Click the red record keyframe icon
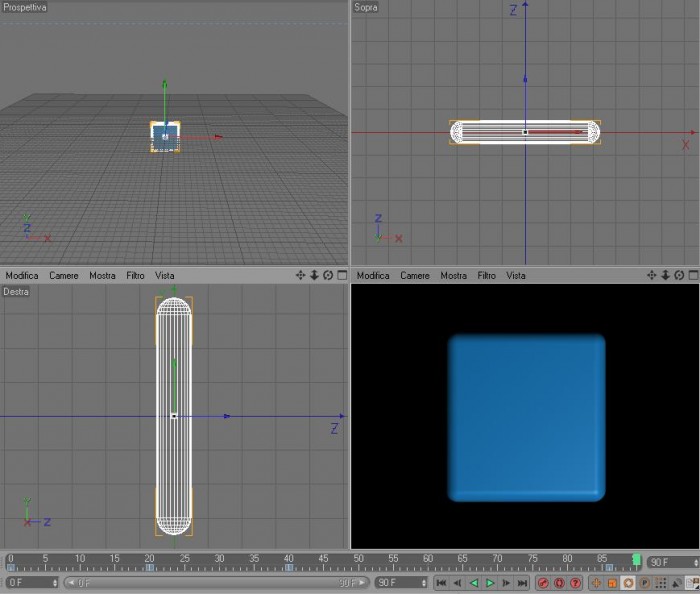The height and width of the screenshot is (594, 700). click(x=543, y=583)
